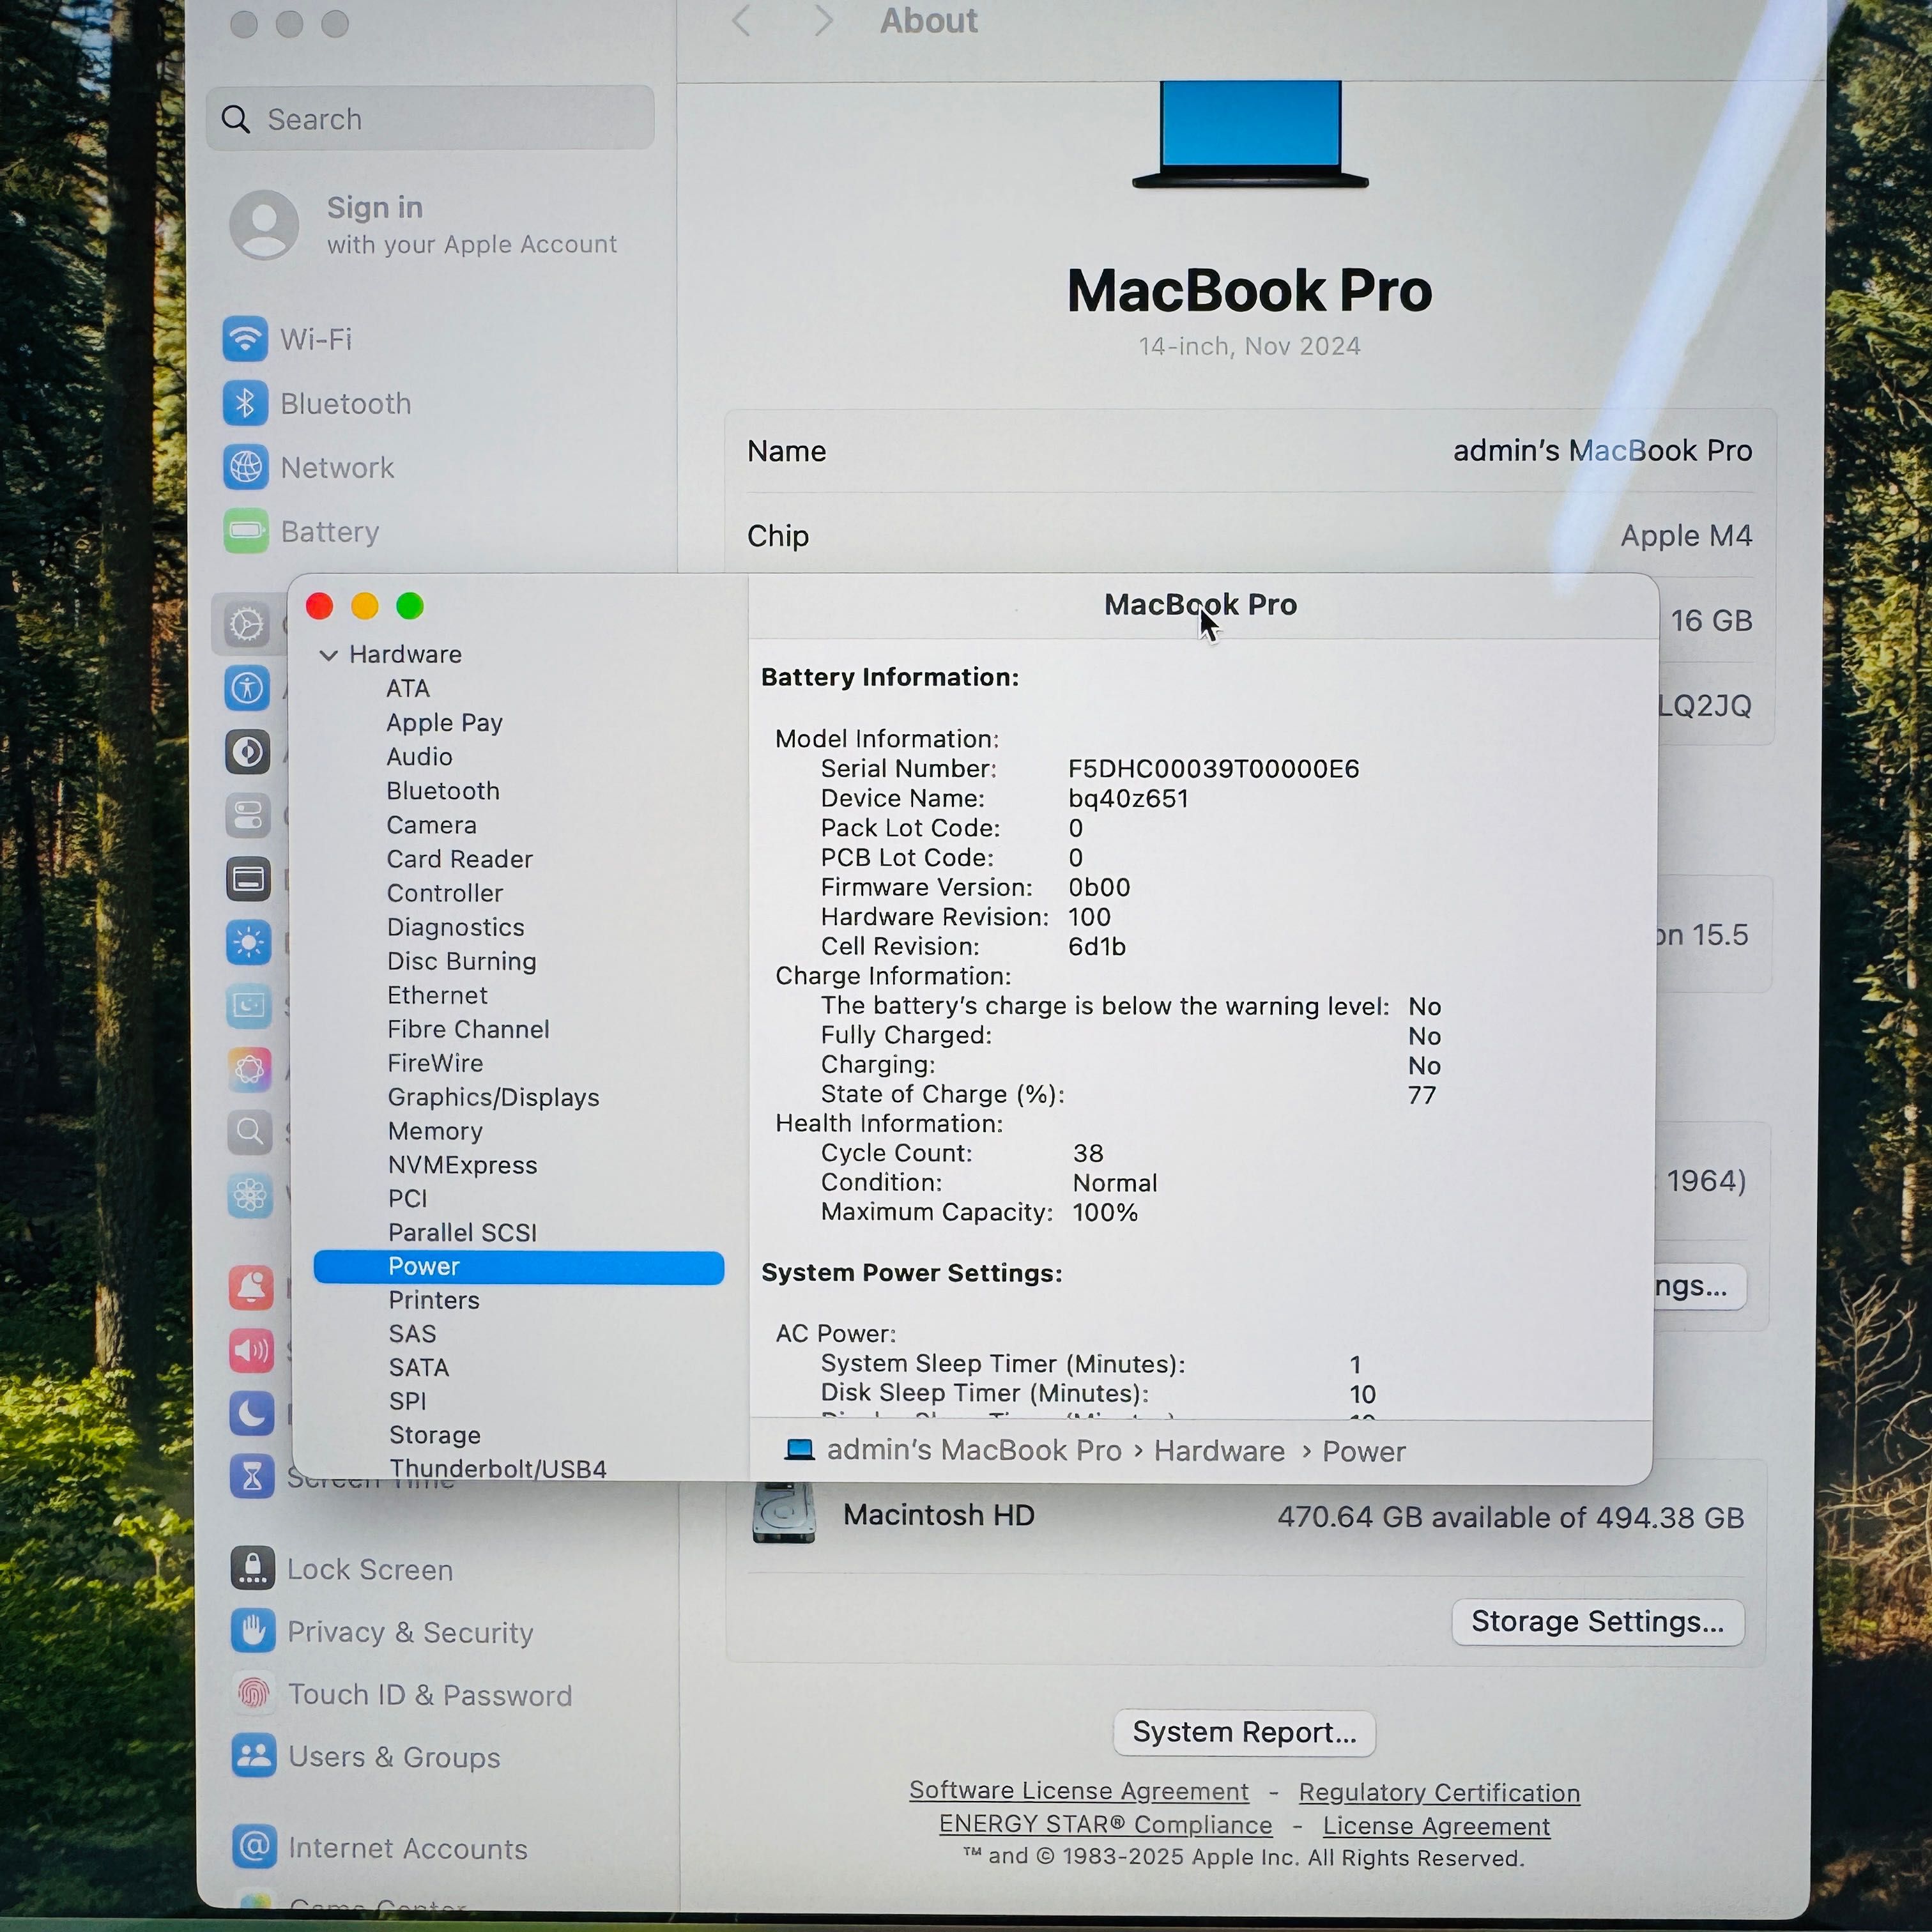This screenshot has width=1932, height=1932.
Task: Select the Network globe icon
Action: coord(245,467)
